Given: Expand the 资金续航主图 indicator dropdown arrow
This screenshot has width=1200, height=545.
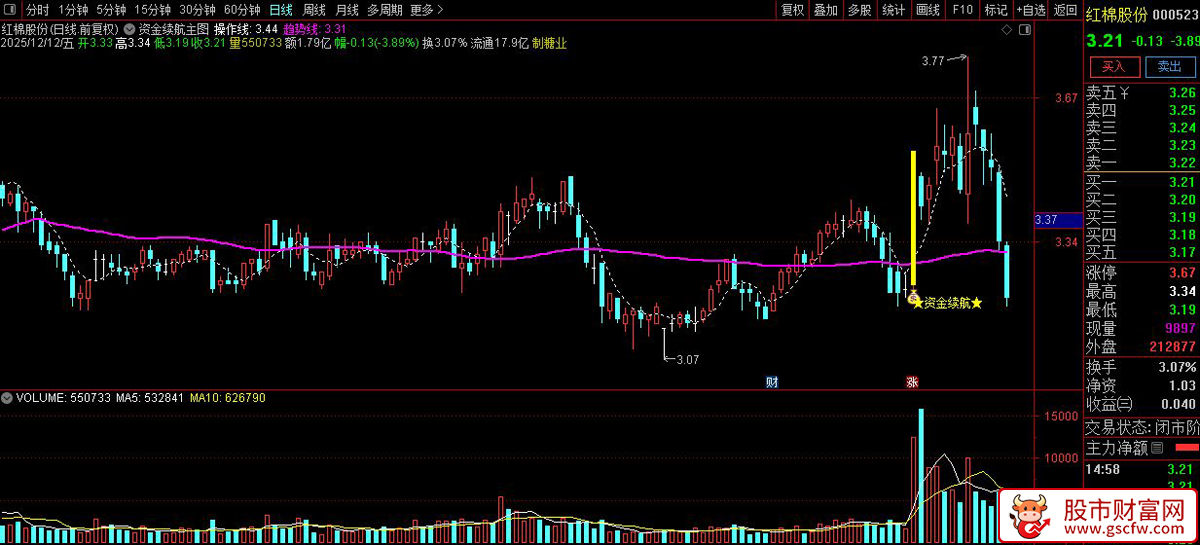Looking at the screenshot, I should pos(130,29).
